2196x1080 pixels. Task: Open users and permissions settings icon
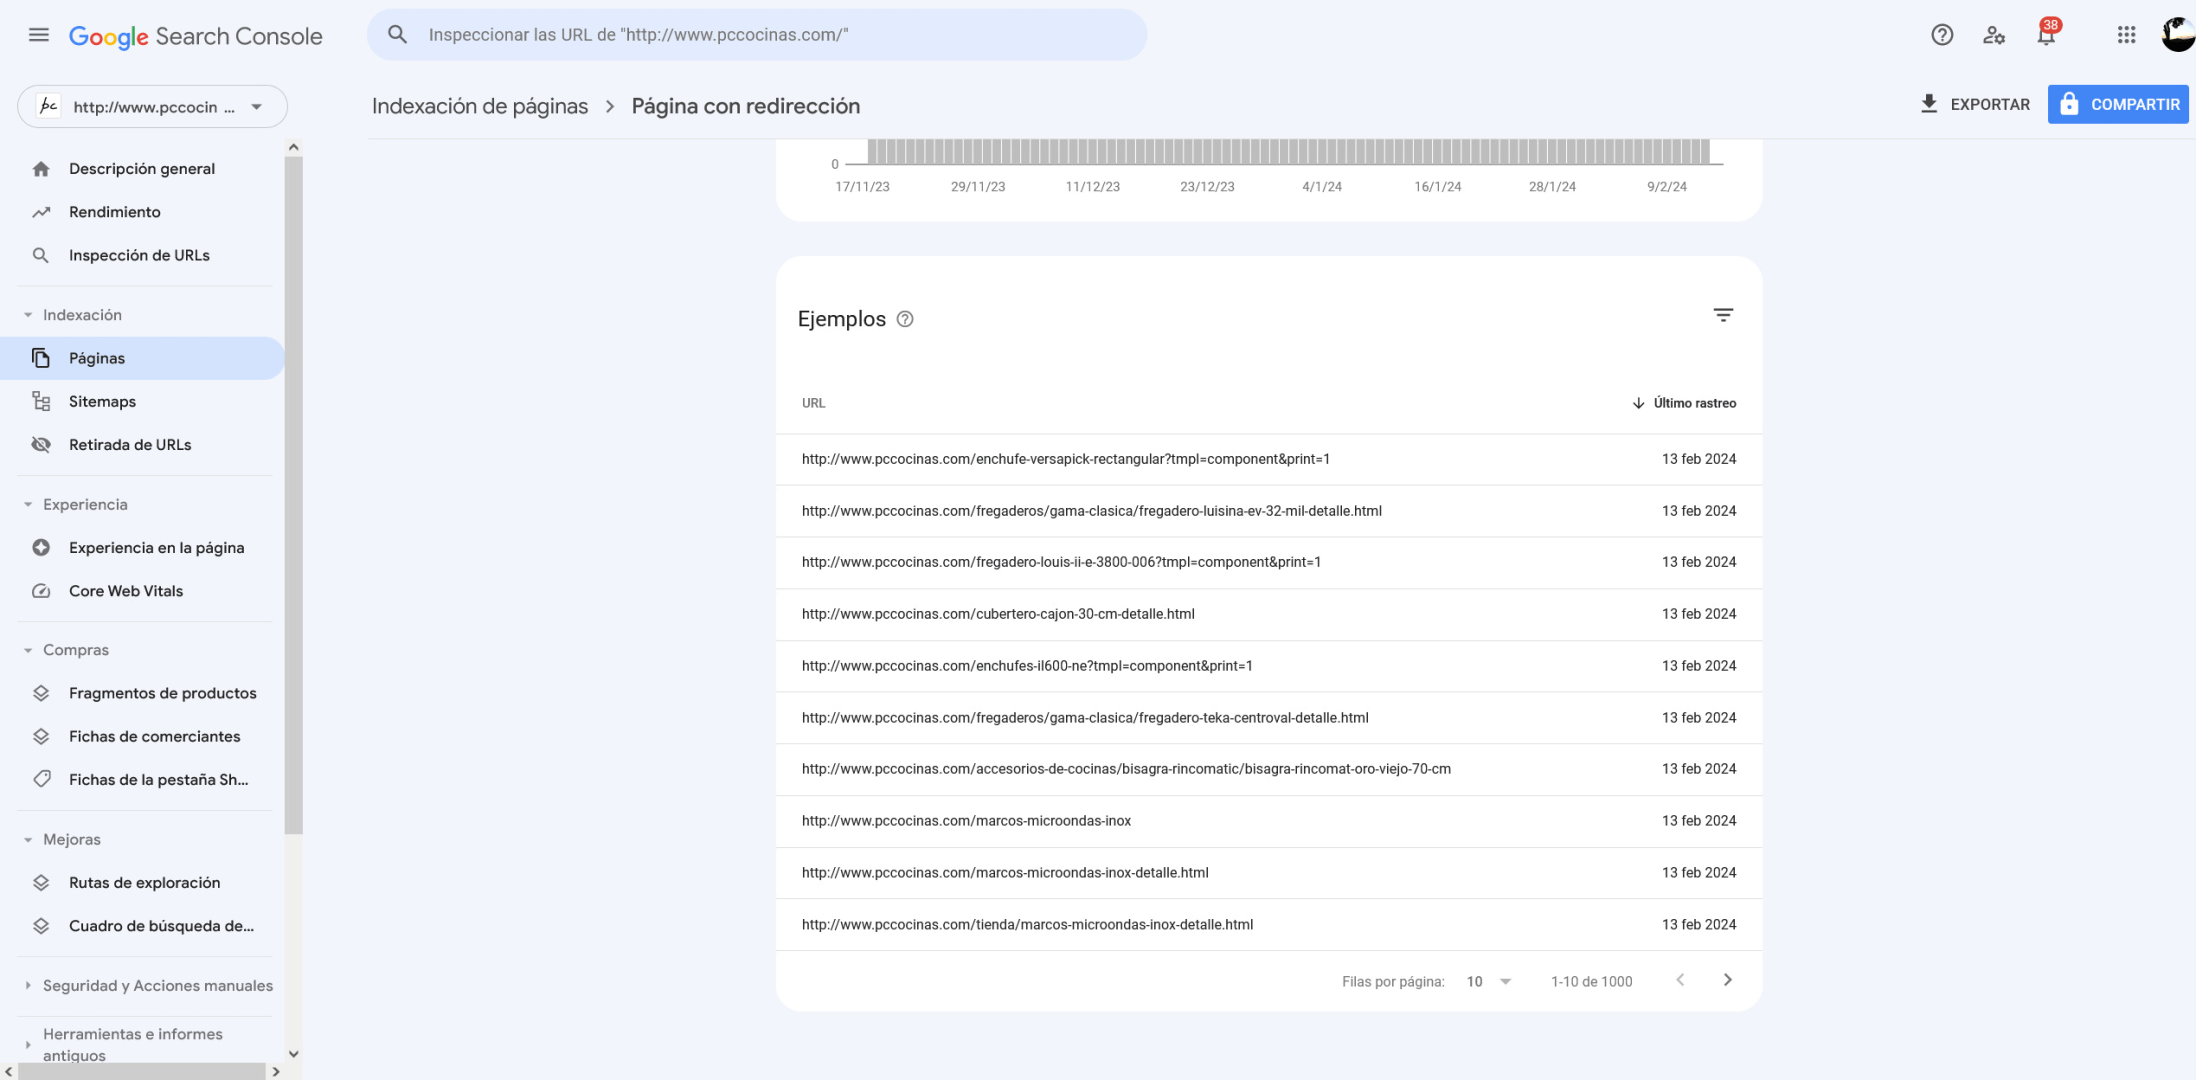coord(1994,35)
